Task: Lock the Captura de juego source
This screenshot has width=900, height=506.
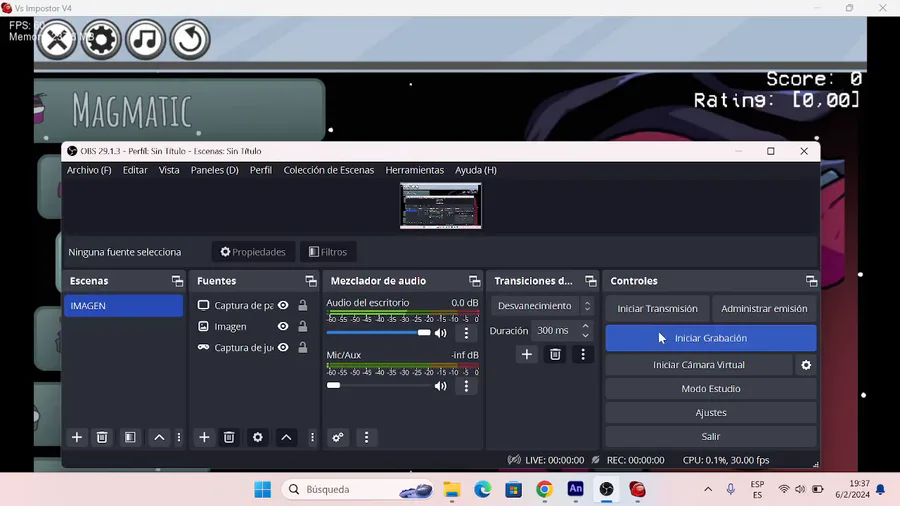Action: 302,348
